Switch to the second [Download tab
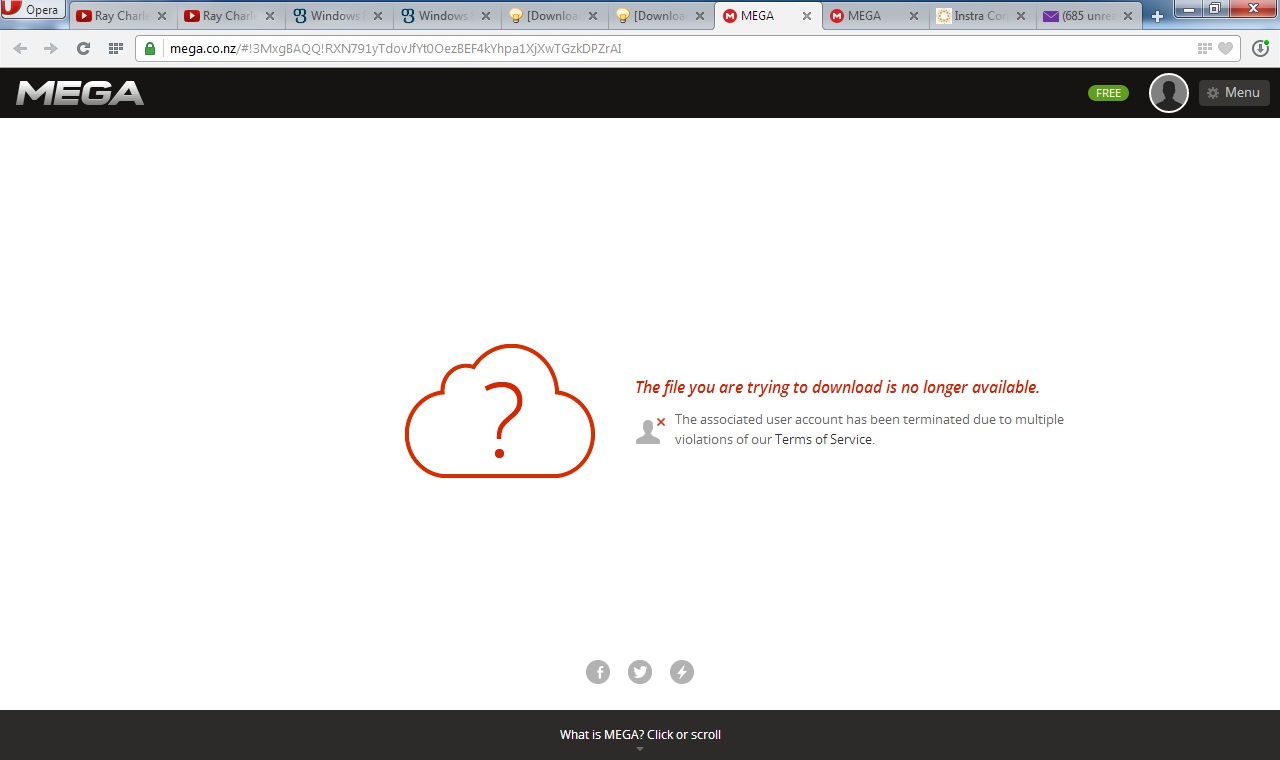This screenshot has width=1280, height=760. coord(661,16)
